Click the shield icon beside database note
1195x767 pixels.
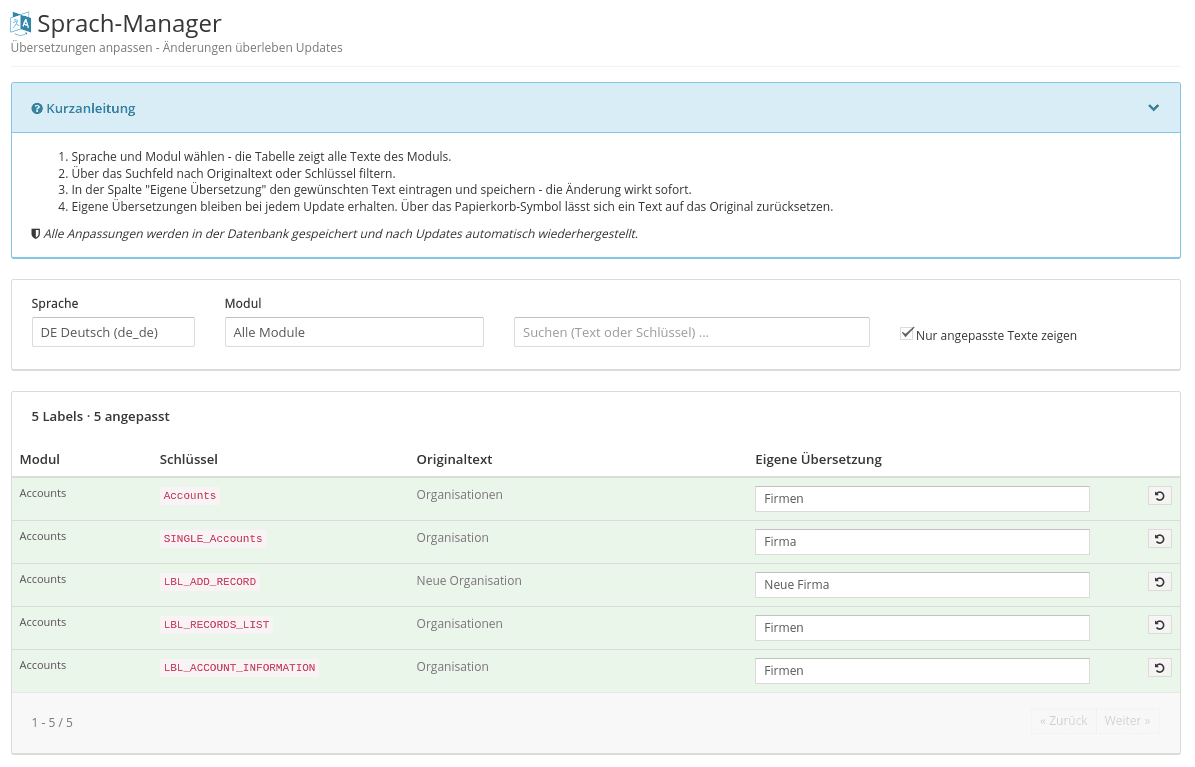click(x=35, y=234)
